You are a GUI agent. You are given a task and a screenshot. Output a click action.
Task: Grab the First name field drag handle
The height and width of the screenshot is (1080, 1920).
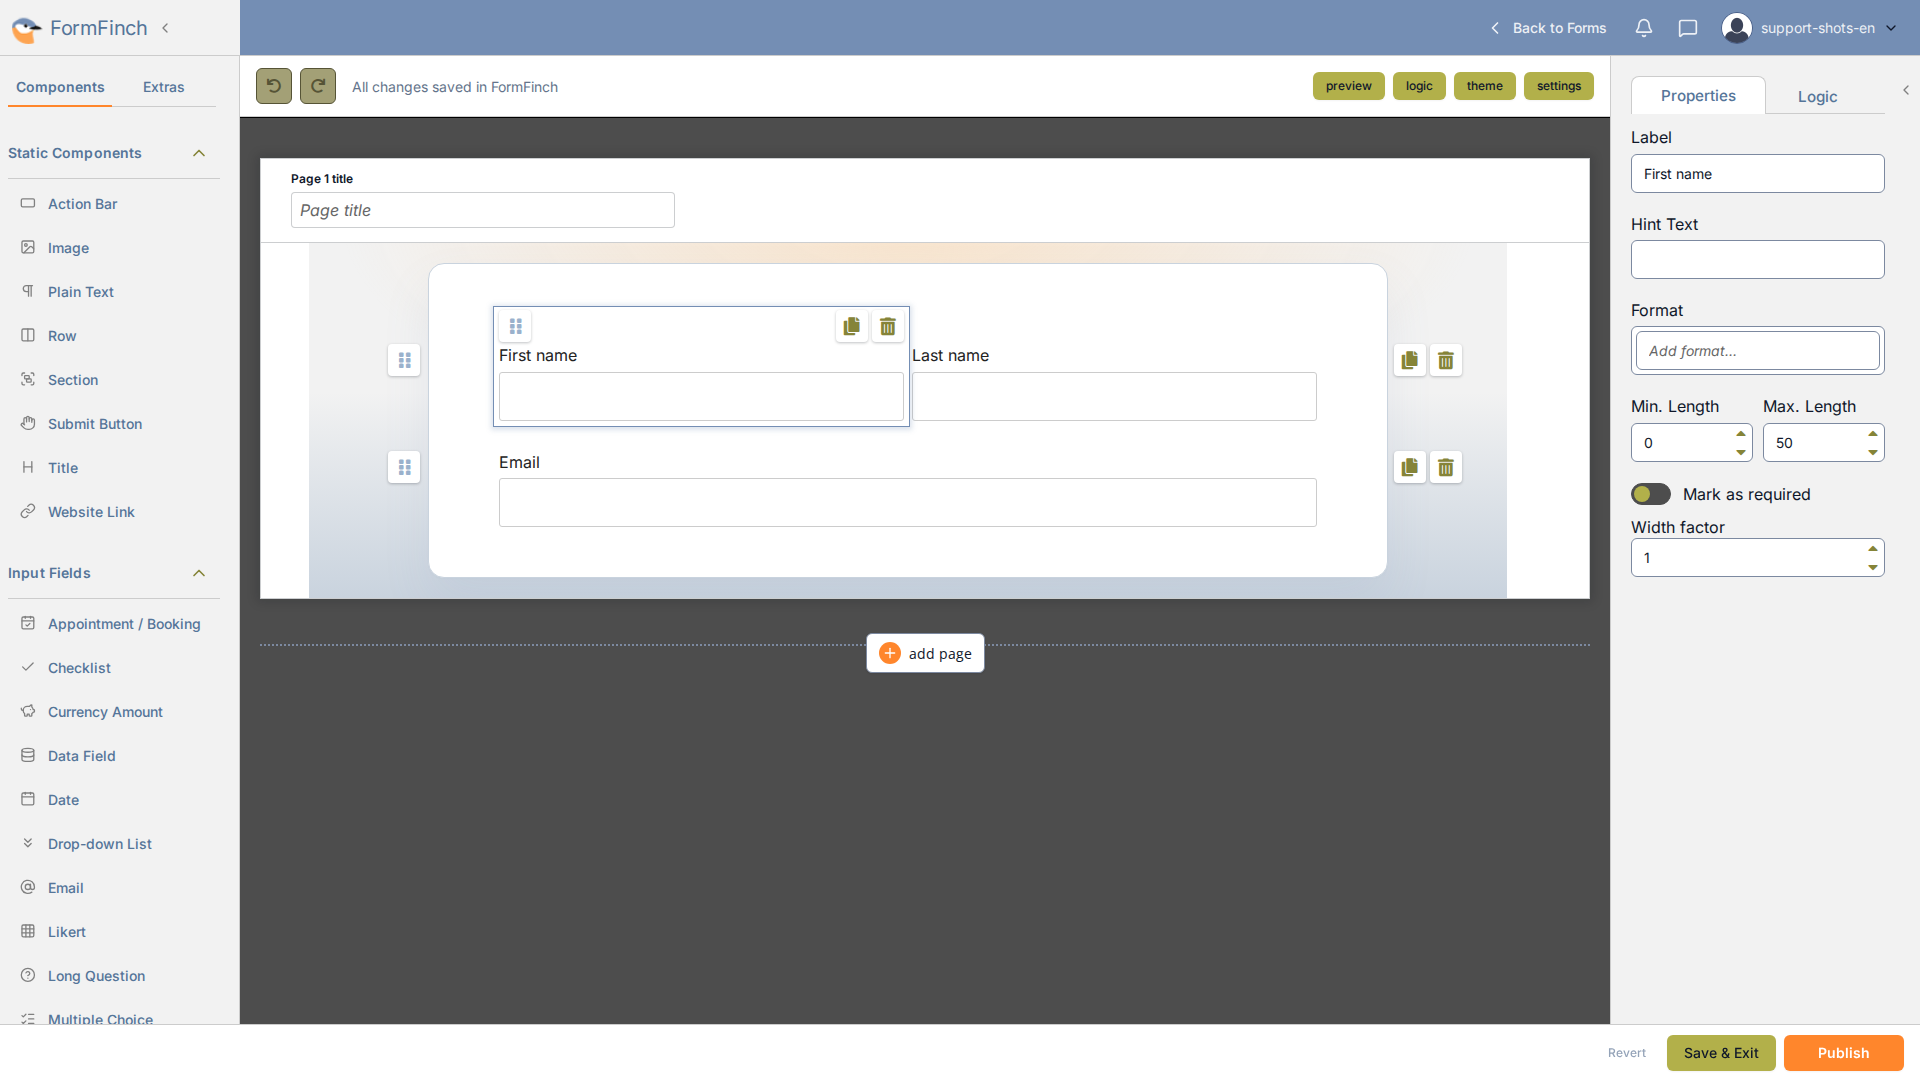coord(516,326)
